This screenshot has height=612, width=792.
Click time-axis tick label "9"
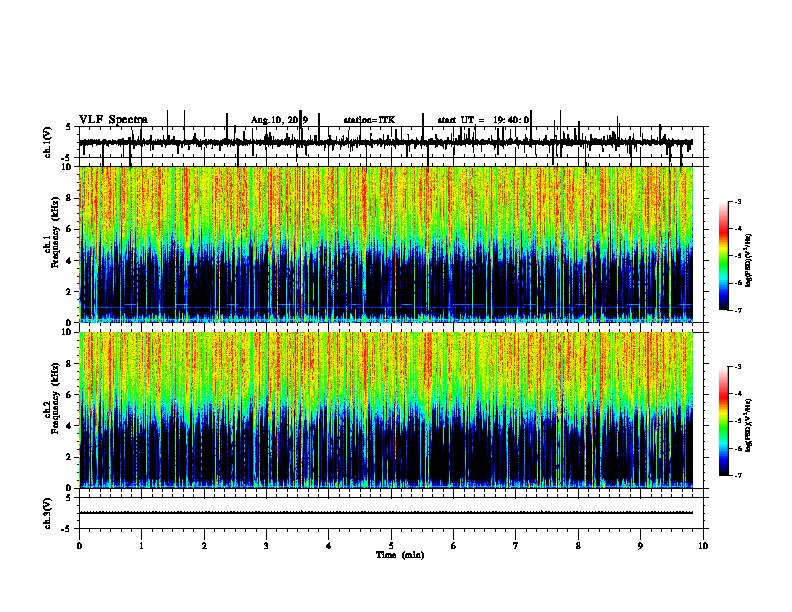(x=640, y=546)
